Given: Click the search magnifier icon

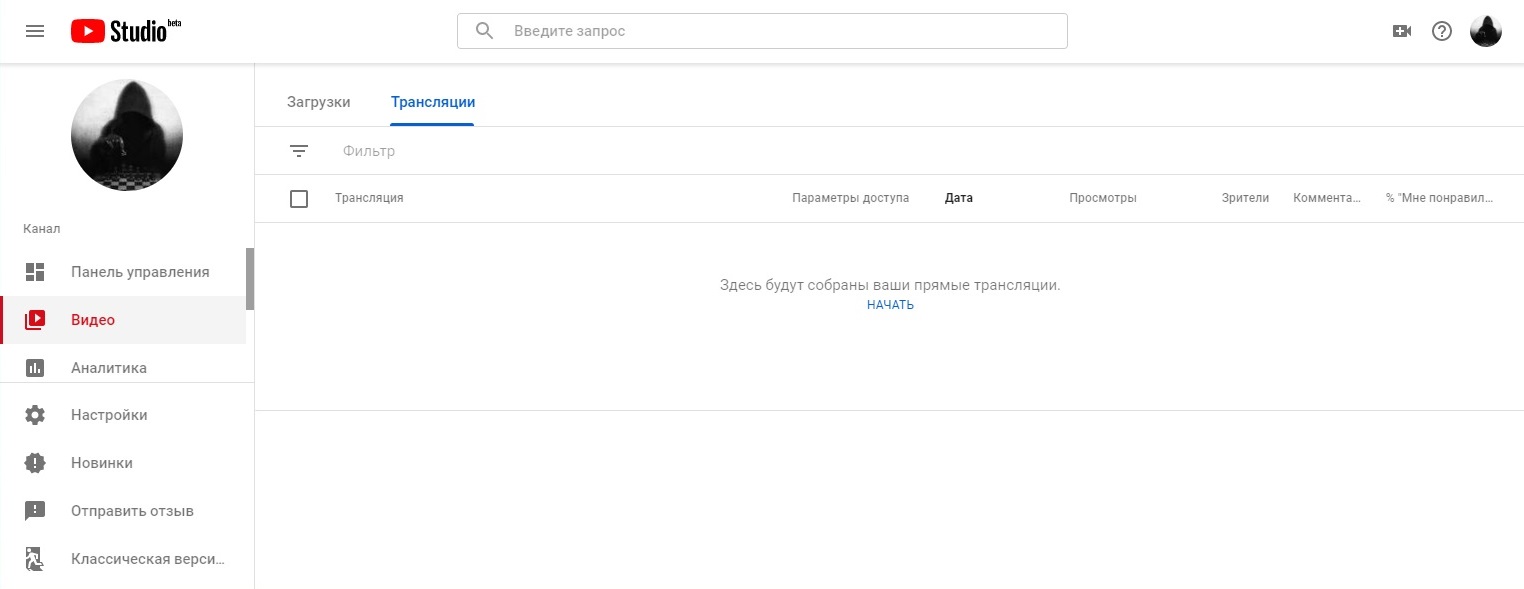Looking at the screenshot, I should 485,31.
